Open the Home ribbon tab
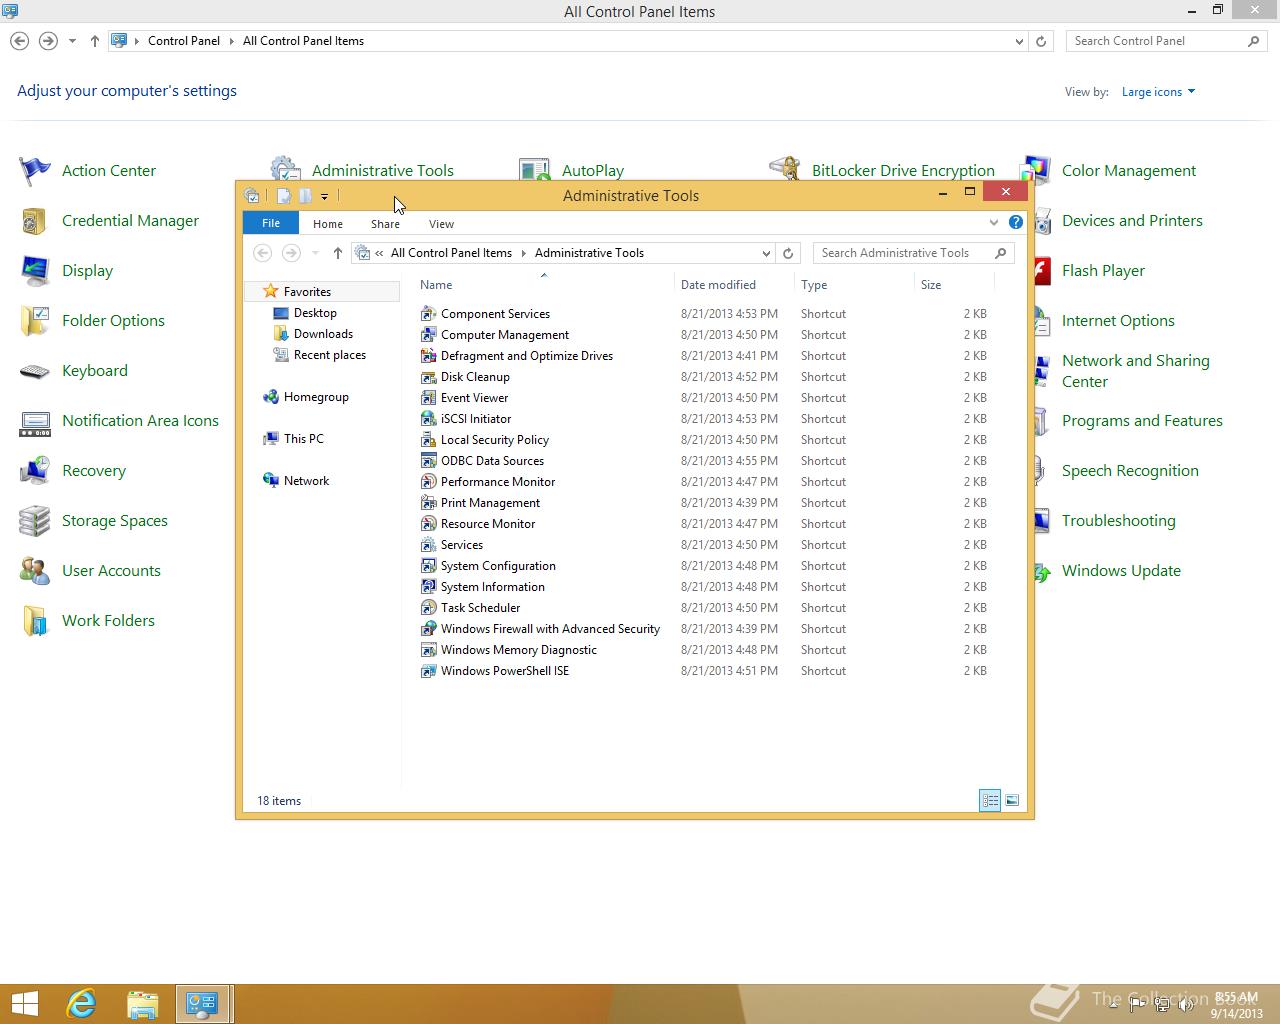 [328, 224]
